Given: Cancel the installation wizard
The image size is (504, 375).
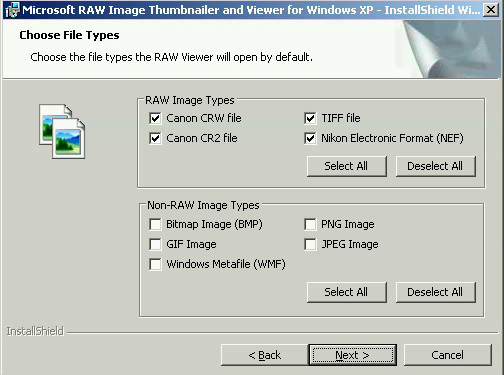Looking at the screenshot, I should point(448,355).
